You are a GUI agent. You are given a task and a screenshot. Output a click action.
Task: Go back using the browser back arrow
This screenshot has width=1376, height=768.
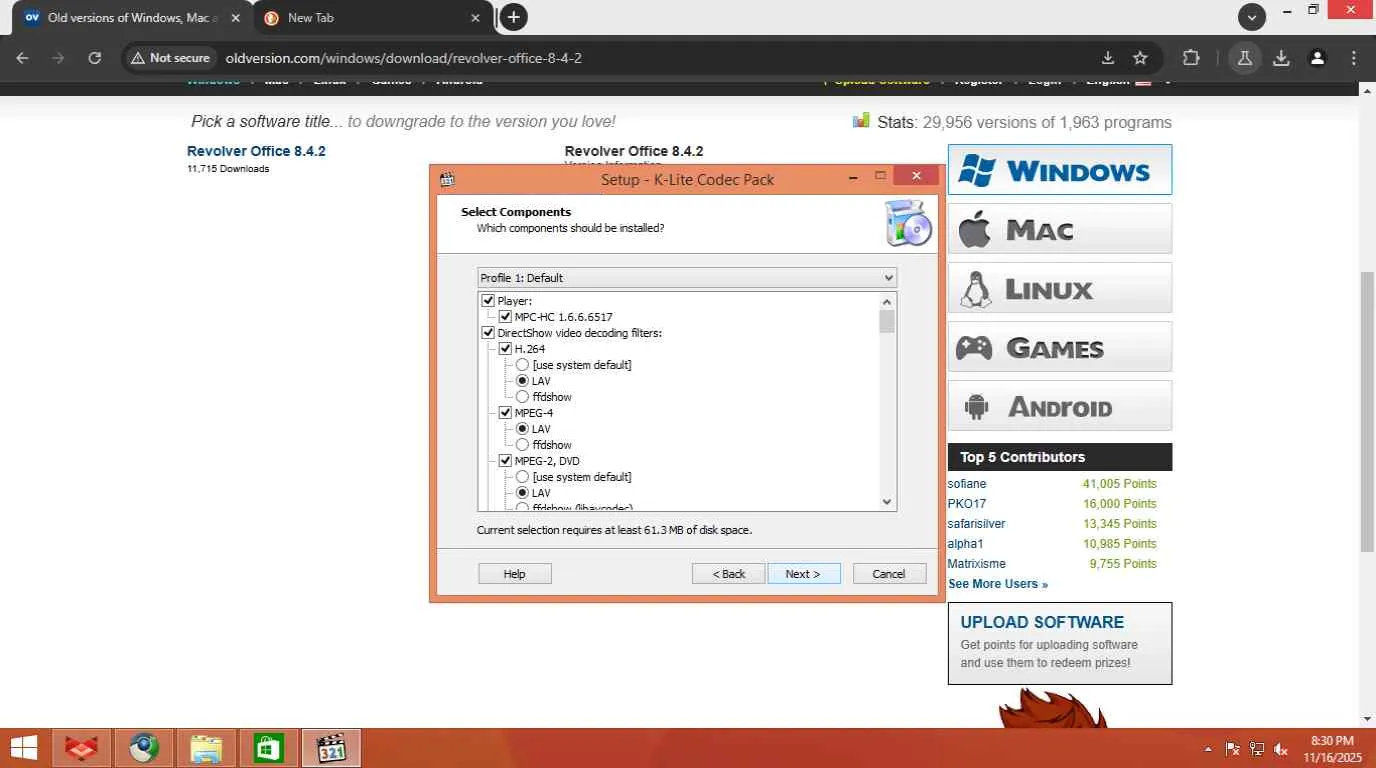click(22, 58)
